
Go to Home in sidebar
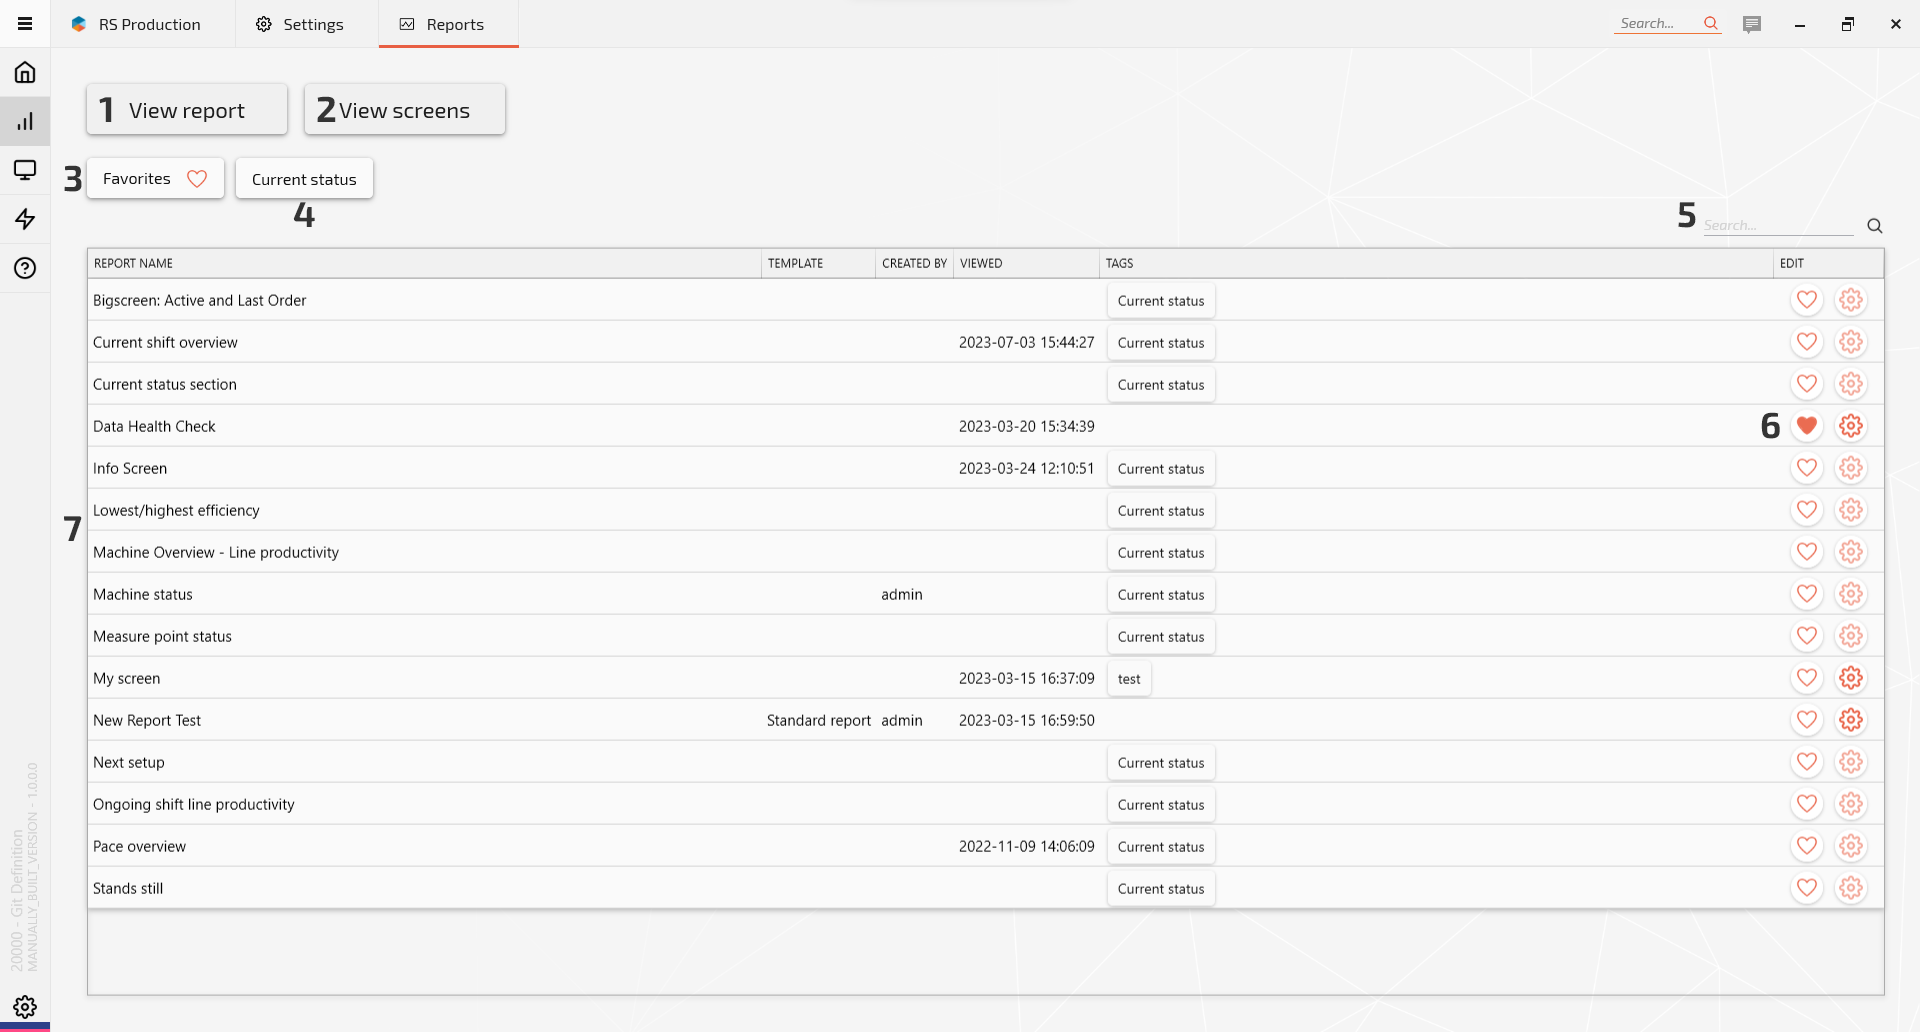click(x=25, y=72)
